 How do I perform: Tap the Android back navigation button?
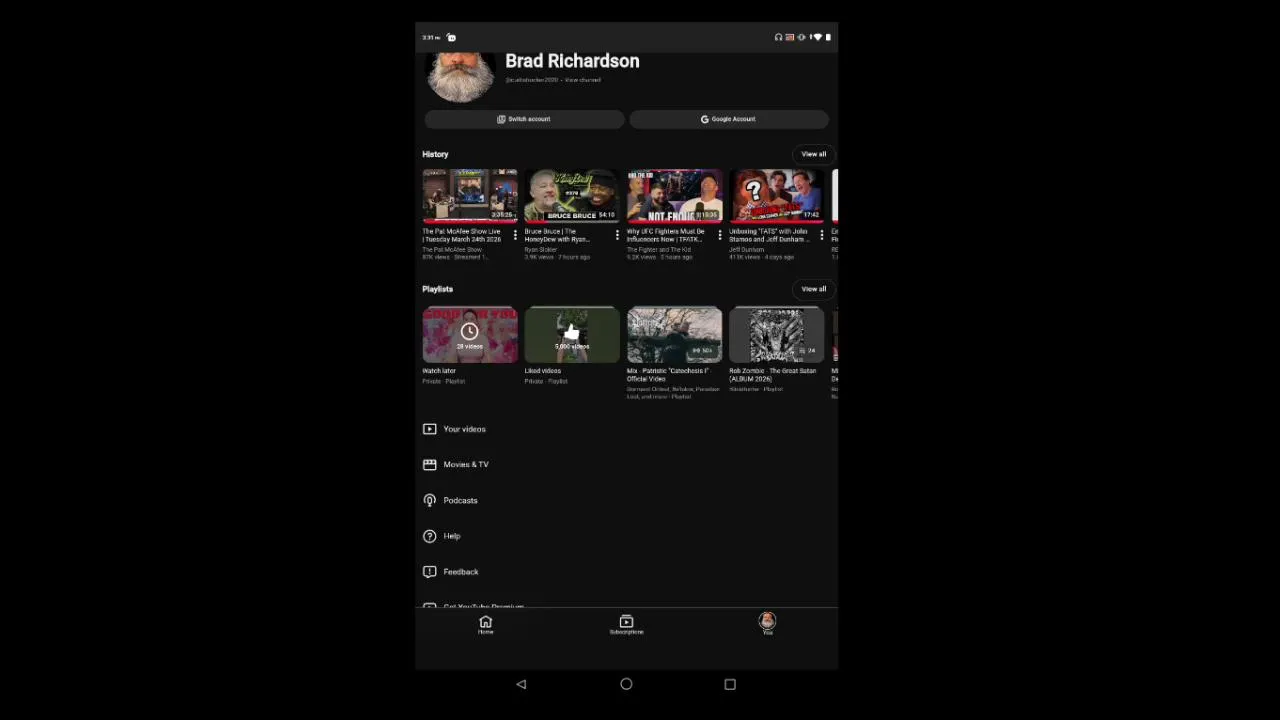click(x=521, y=684)
